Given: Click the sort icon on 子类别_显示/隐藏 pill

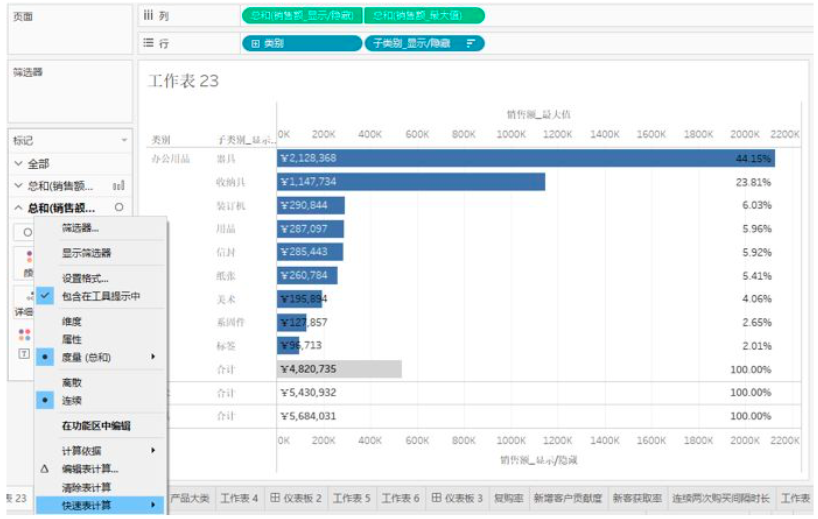Looking at the screenshot, I should (471, 43).
